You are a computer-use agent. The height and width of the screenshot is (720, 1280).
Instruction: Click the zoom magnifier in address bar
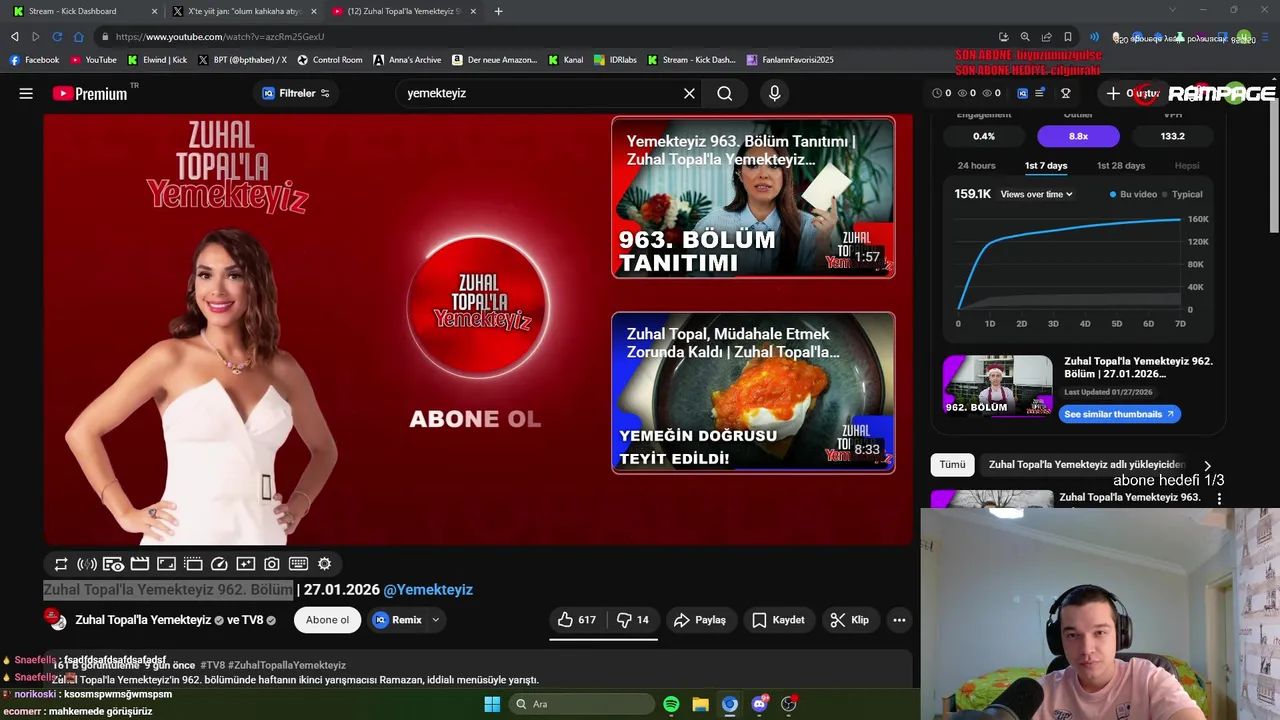1025,37
